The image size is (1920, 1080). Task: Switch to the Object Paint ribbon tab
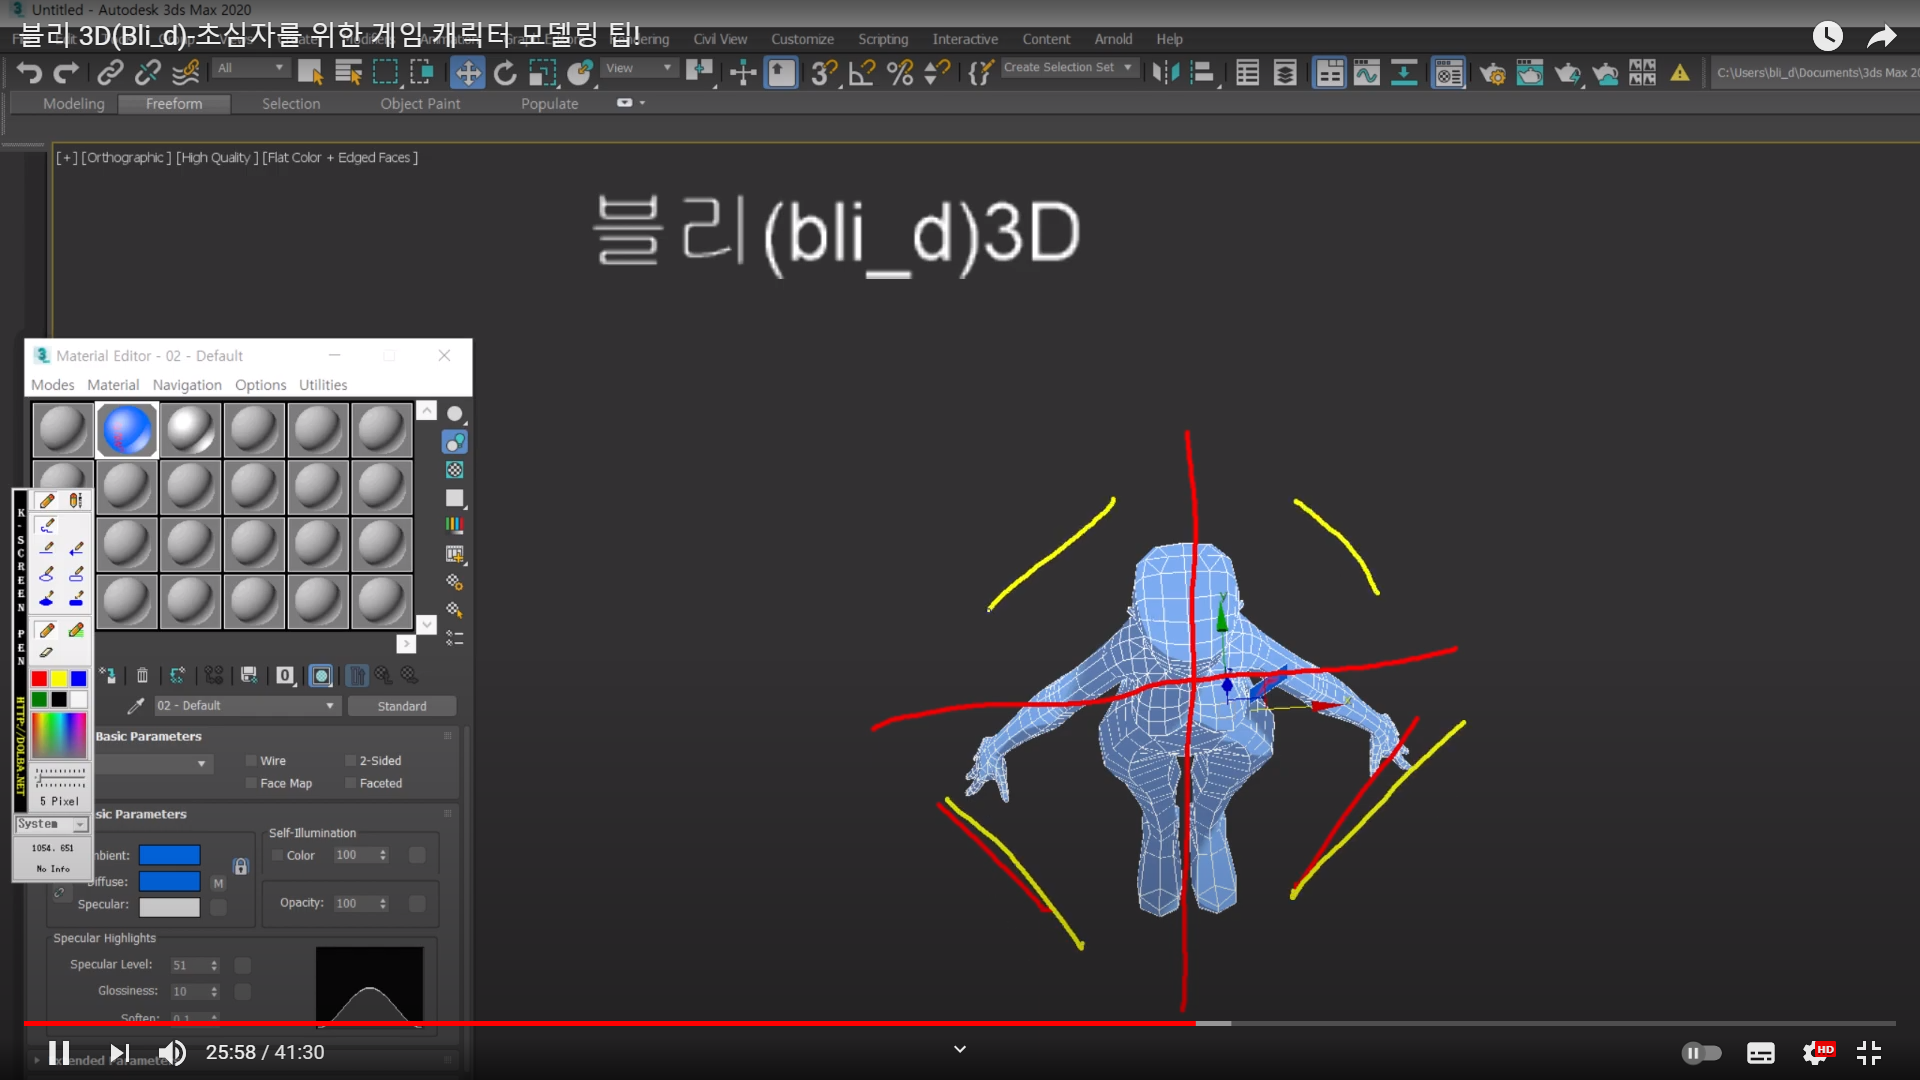(x=420, y=104)
